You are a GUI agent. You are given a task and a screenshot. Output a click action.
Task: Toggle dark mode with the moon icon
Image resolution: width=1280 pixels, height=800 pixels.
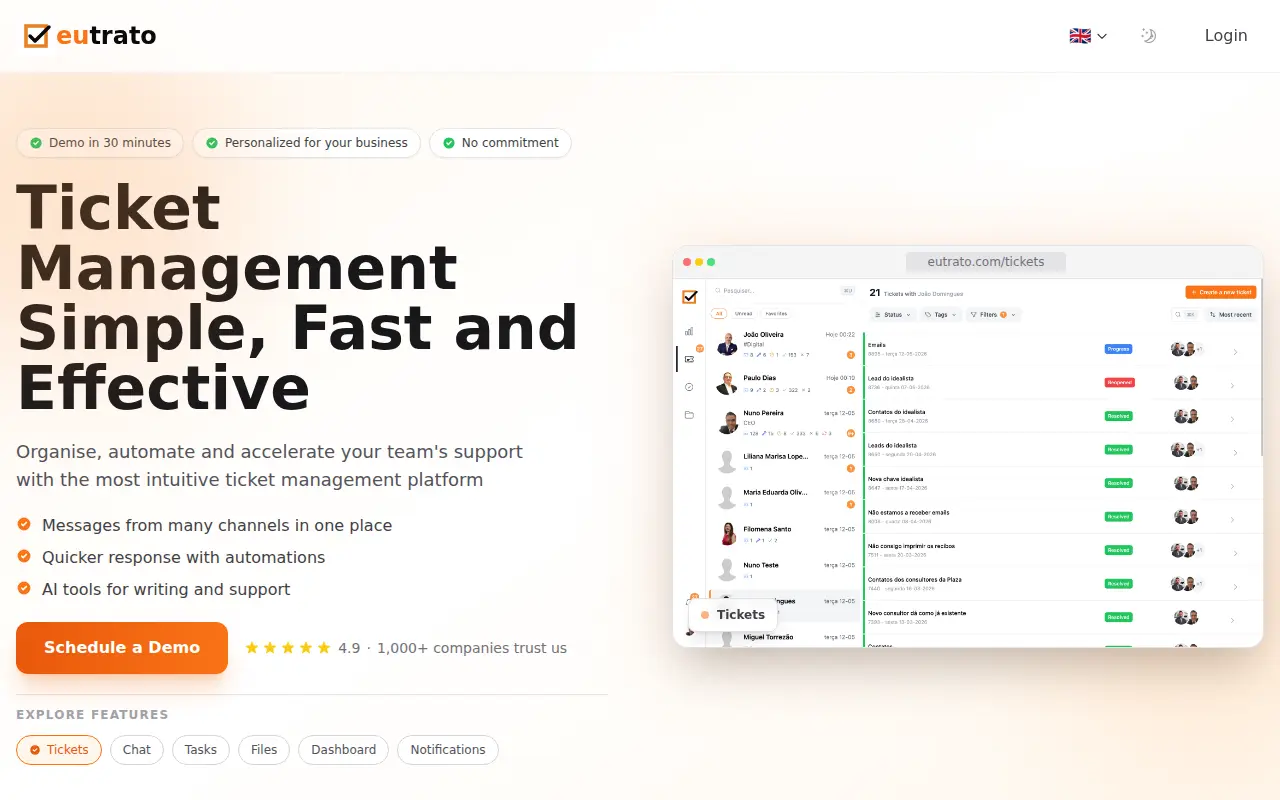pyautogui.click(x=1149, y=36)
